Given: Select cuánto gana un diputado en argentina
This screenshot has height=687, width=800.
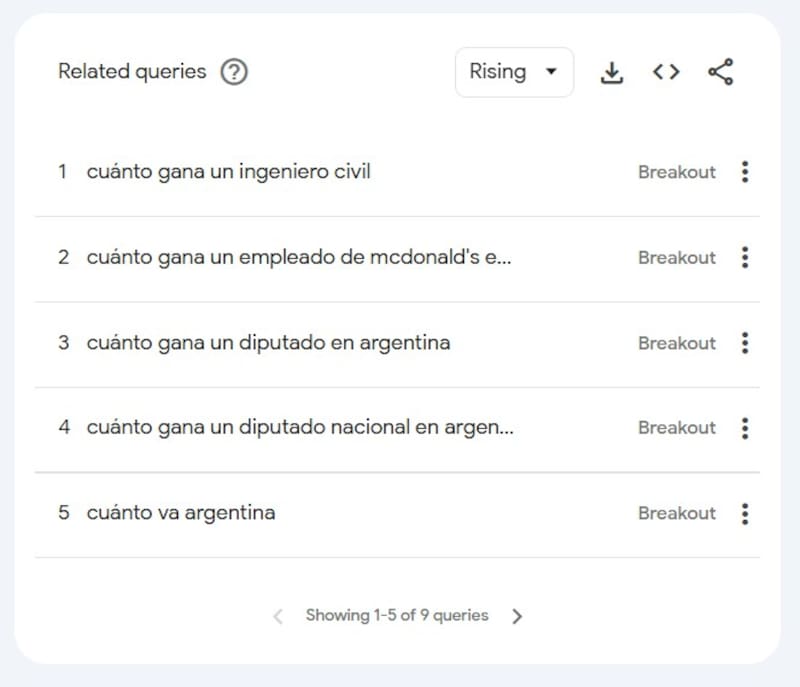Looking at the screenshot, I should pos(268,343).
